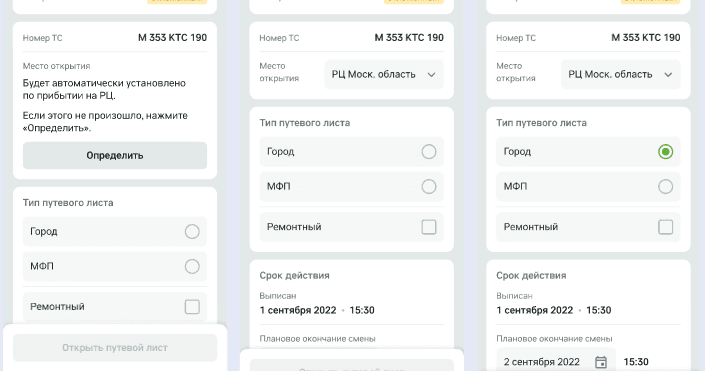Screen dimensions: 705x371
Task: Click 1 сентября 2022 in the right screen
Action: pos(535,310)
